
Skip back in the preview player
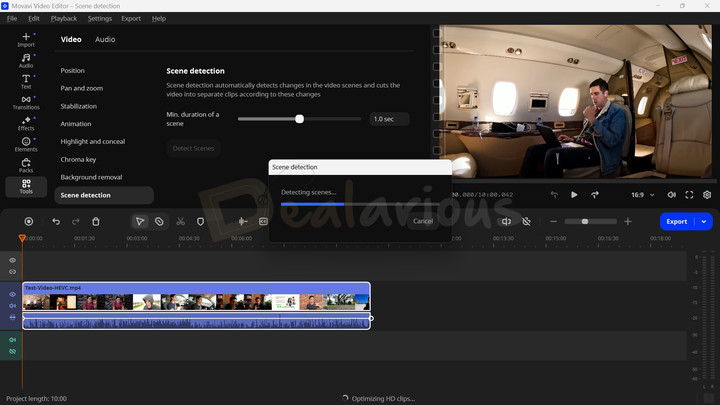click(x=554, y=195)
